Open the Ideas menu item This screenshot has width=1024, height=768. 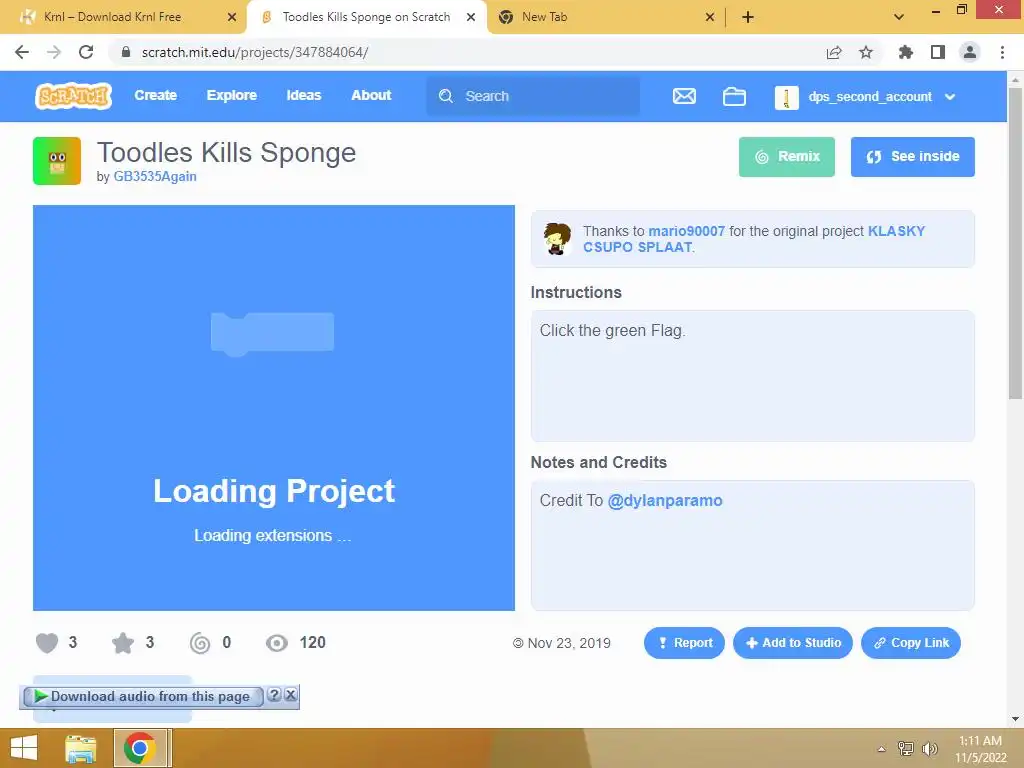(304, 95)
